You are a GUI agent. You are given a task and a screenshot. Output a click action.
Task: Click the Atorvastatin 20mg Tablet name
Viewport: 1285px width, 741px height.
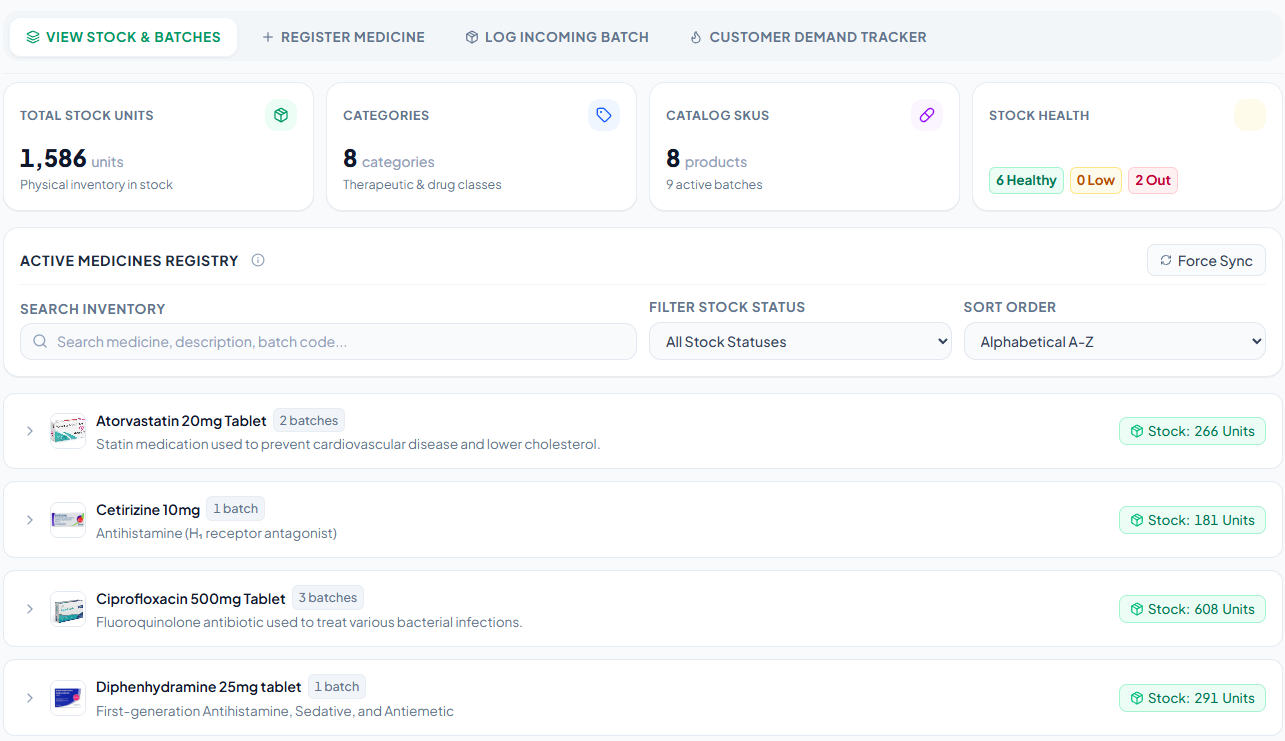point(181,421)
